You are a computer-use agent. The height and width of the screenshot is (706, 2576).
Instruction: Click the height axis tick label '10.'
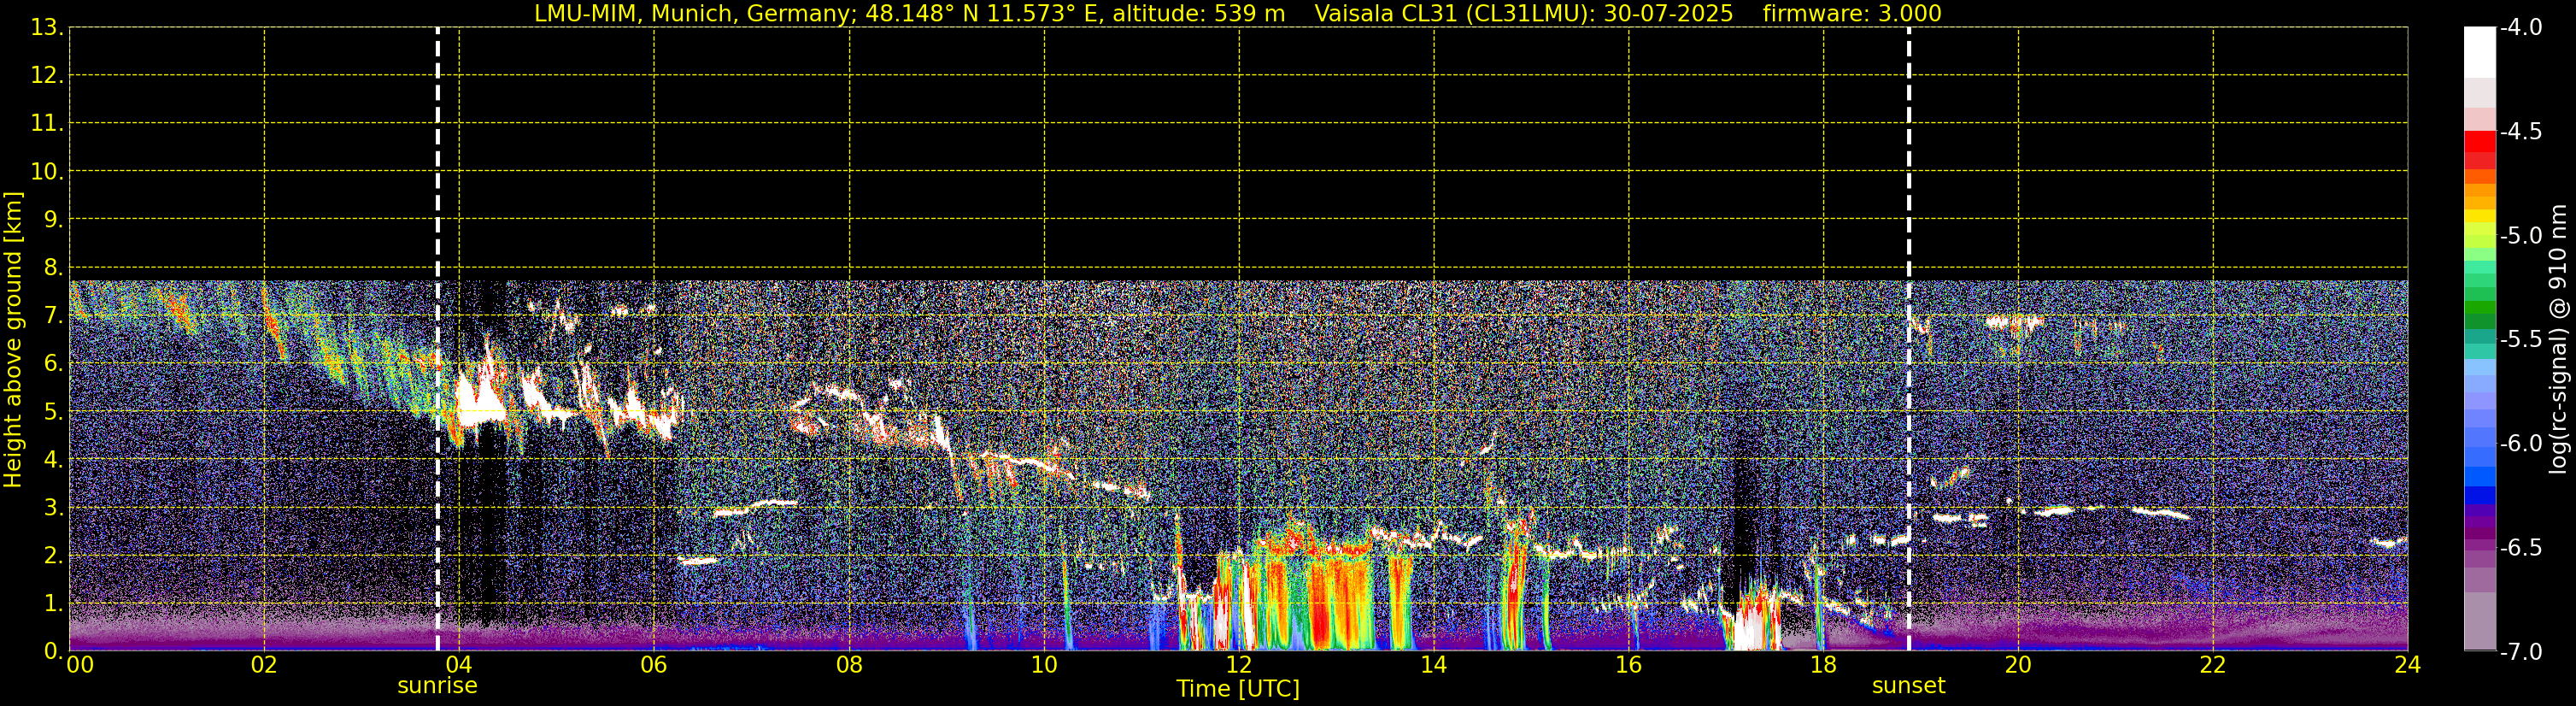tap(47, 172)
